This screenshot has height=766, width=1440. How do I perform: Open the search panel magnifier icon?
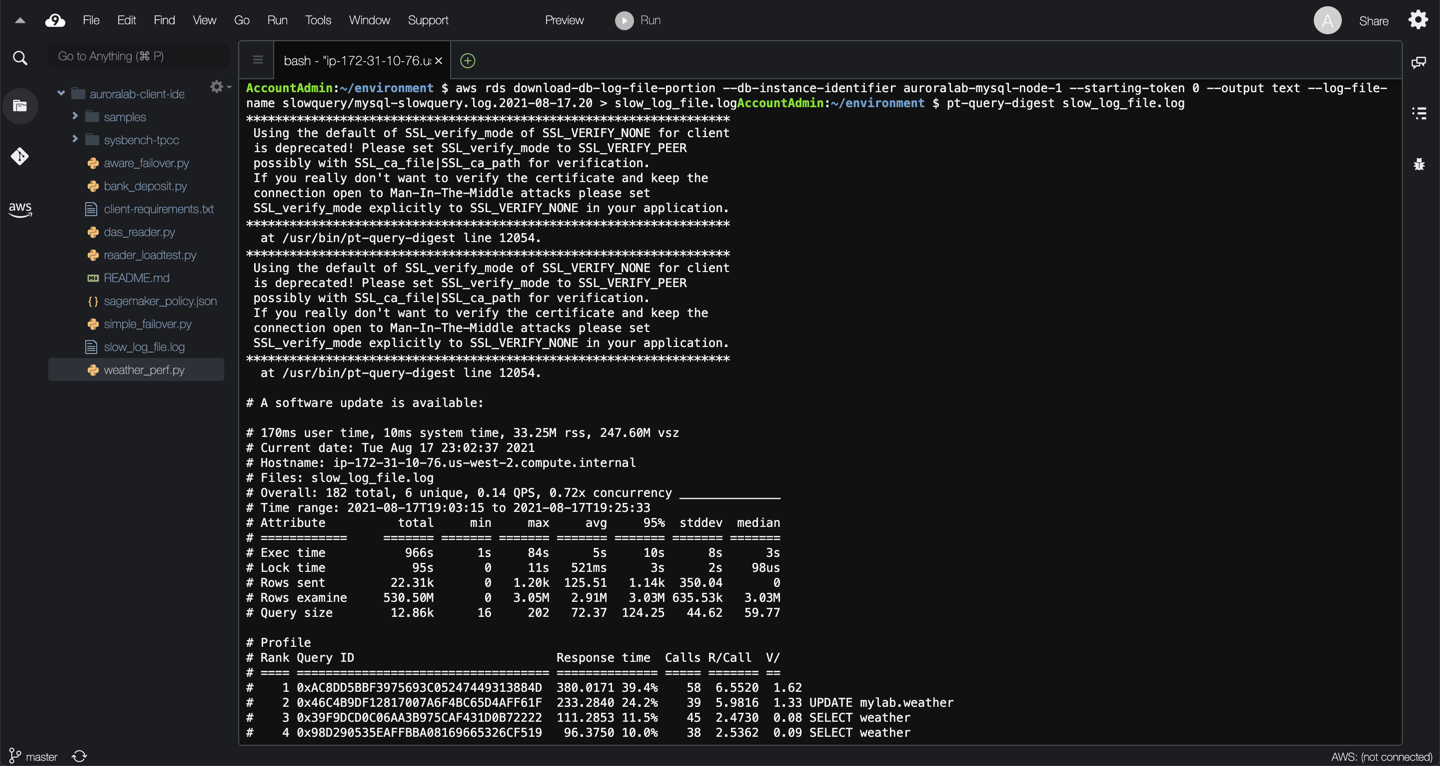[x=20, y=59]
